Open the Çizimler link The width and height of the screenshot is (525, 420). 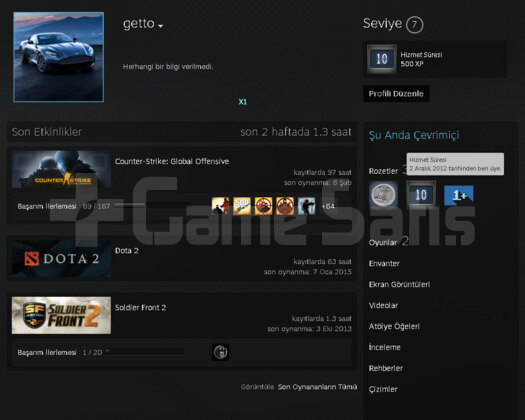click(x=383, y=389)
